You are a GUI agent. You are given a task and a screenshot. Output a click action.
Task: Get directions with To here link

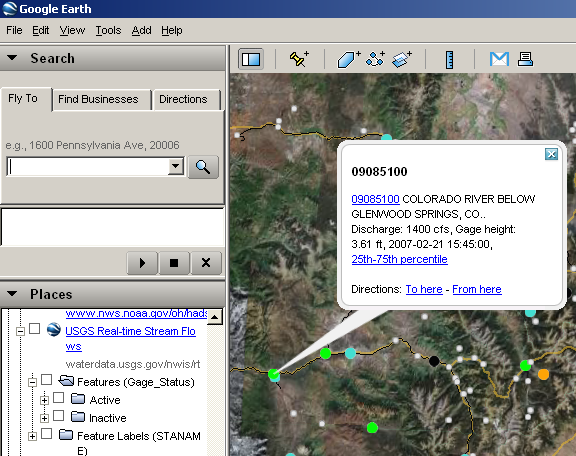pyautogui.click(x=424, y=289)
